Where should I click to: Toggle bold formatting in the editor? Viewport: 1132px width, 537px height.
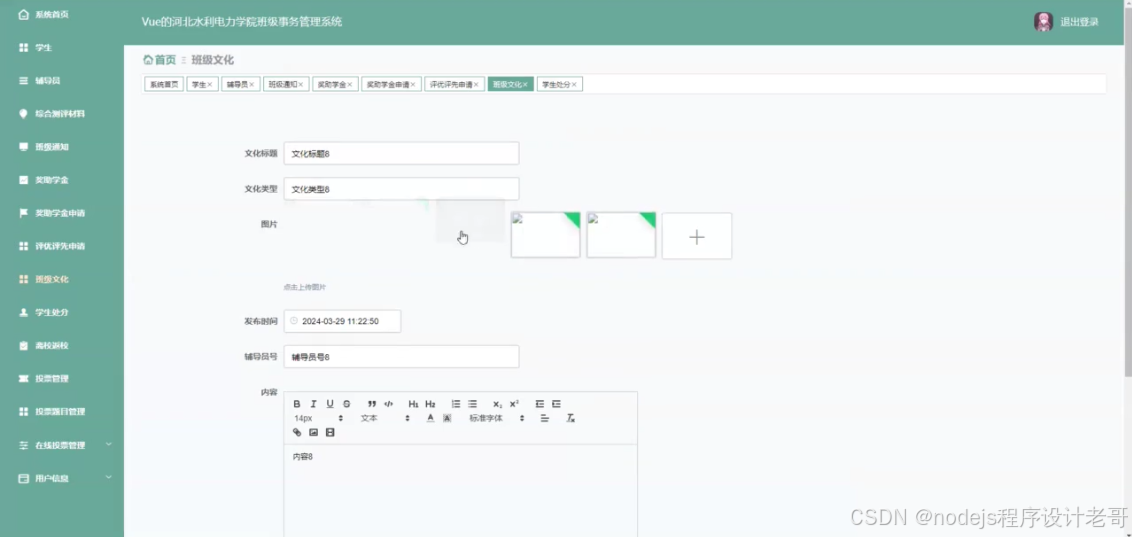pos(297,404)
